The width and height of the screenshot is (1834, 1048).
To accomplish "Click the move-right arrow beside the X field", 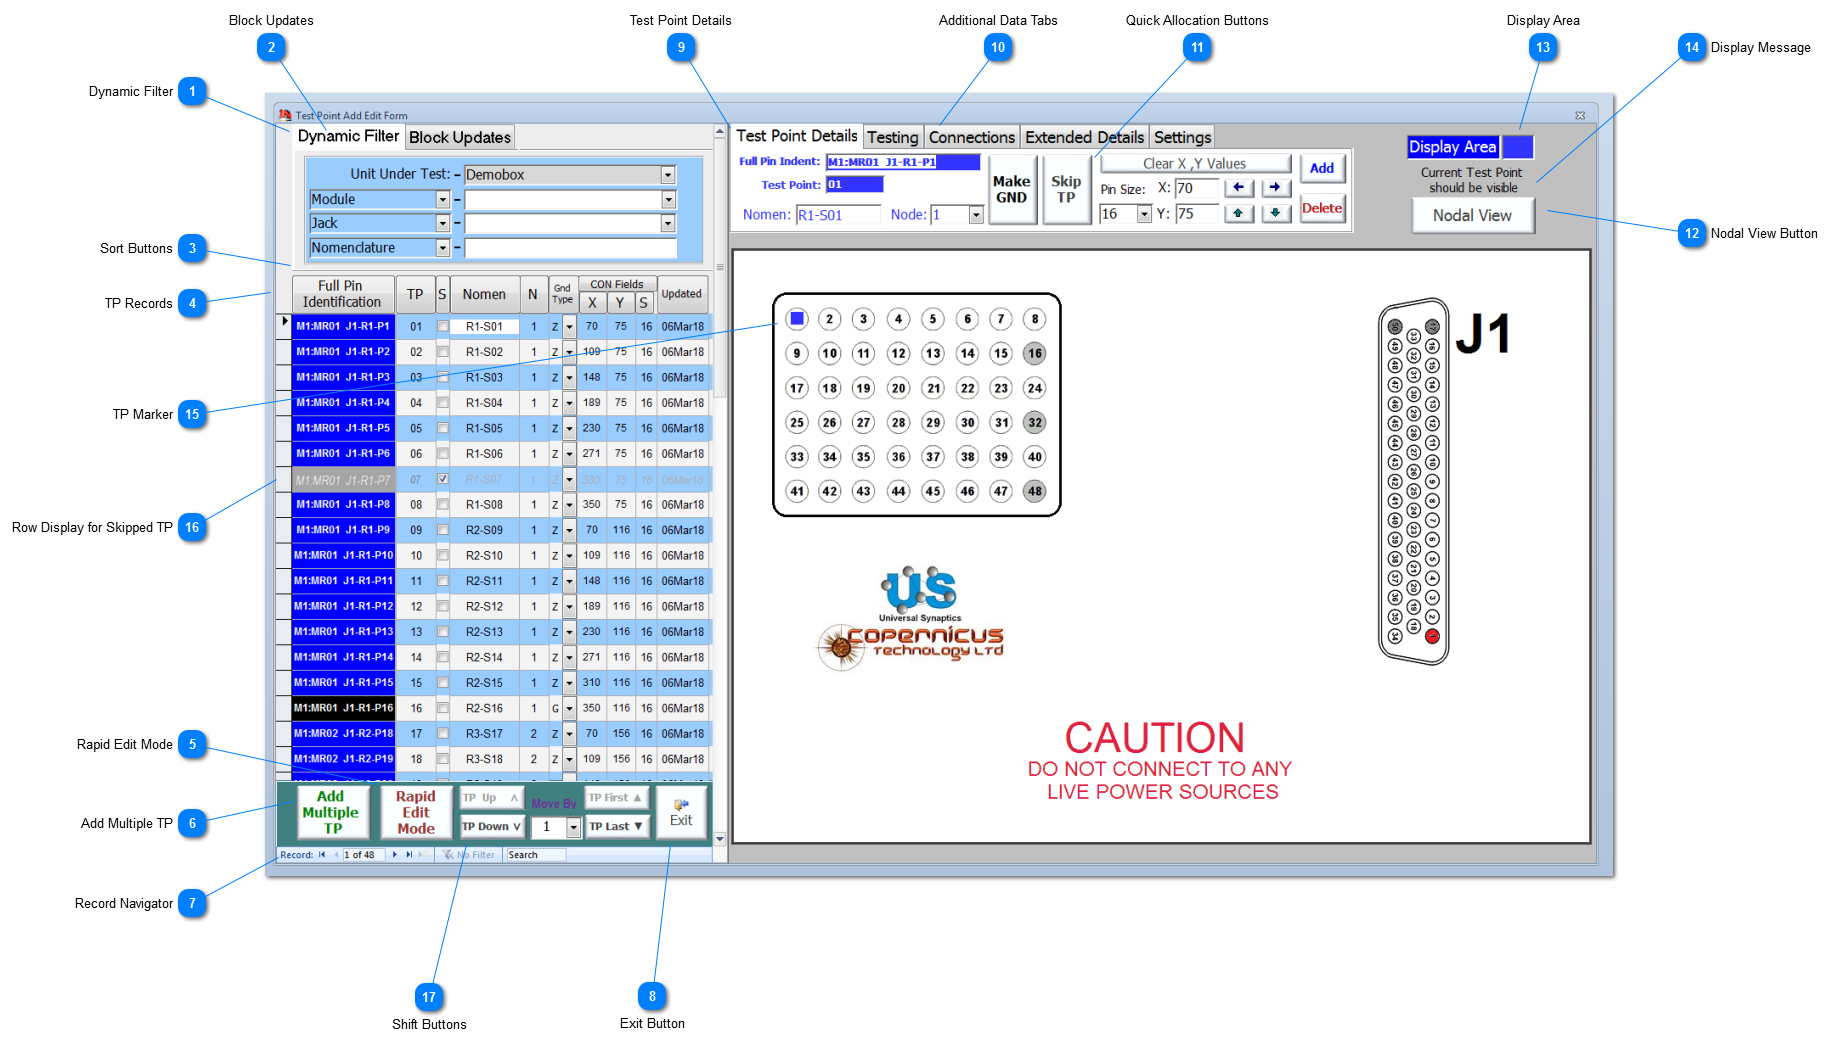I will tap(1275, 188).
